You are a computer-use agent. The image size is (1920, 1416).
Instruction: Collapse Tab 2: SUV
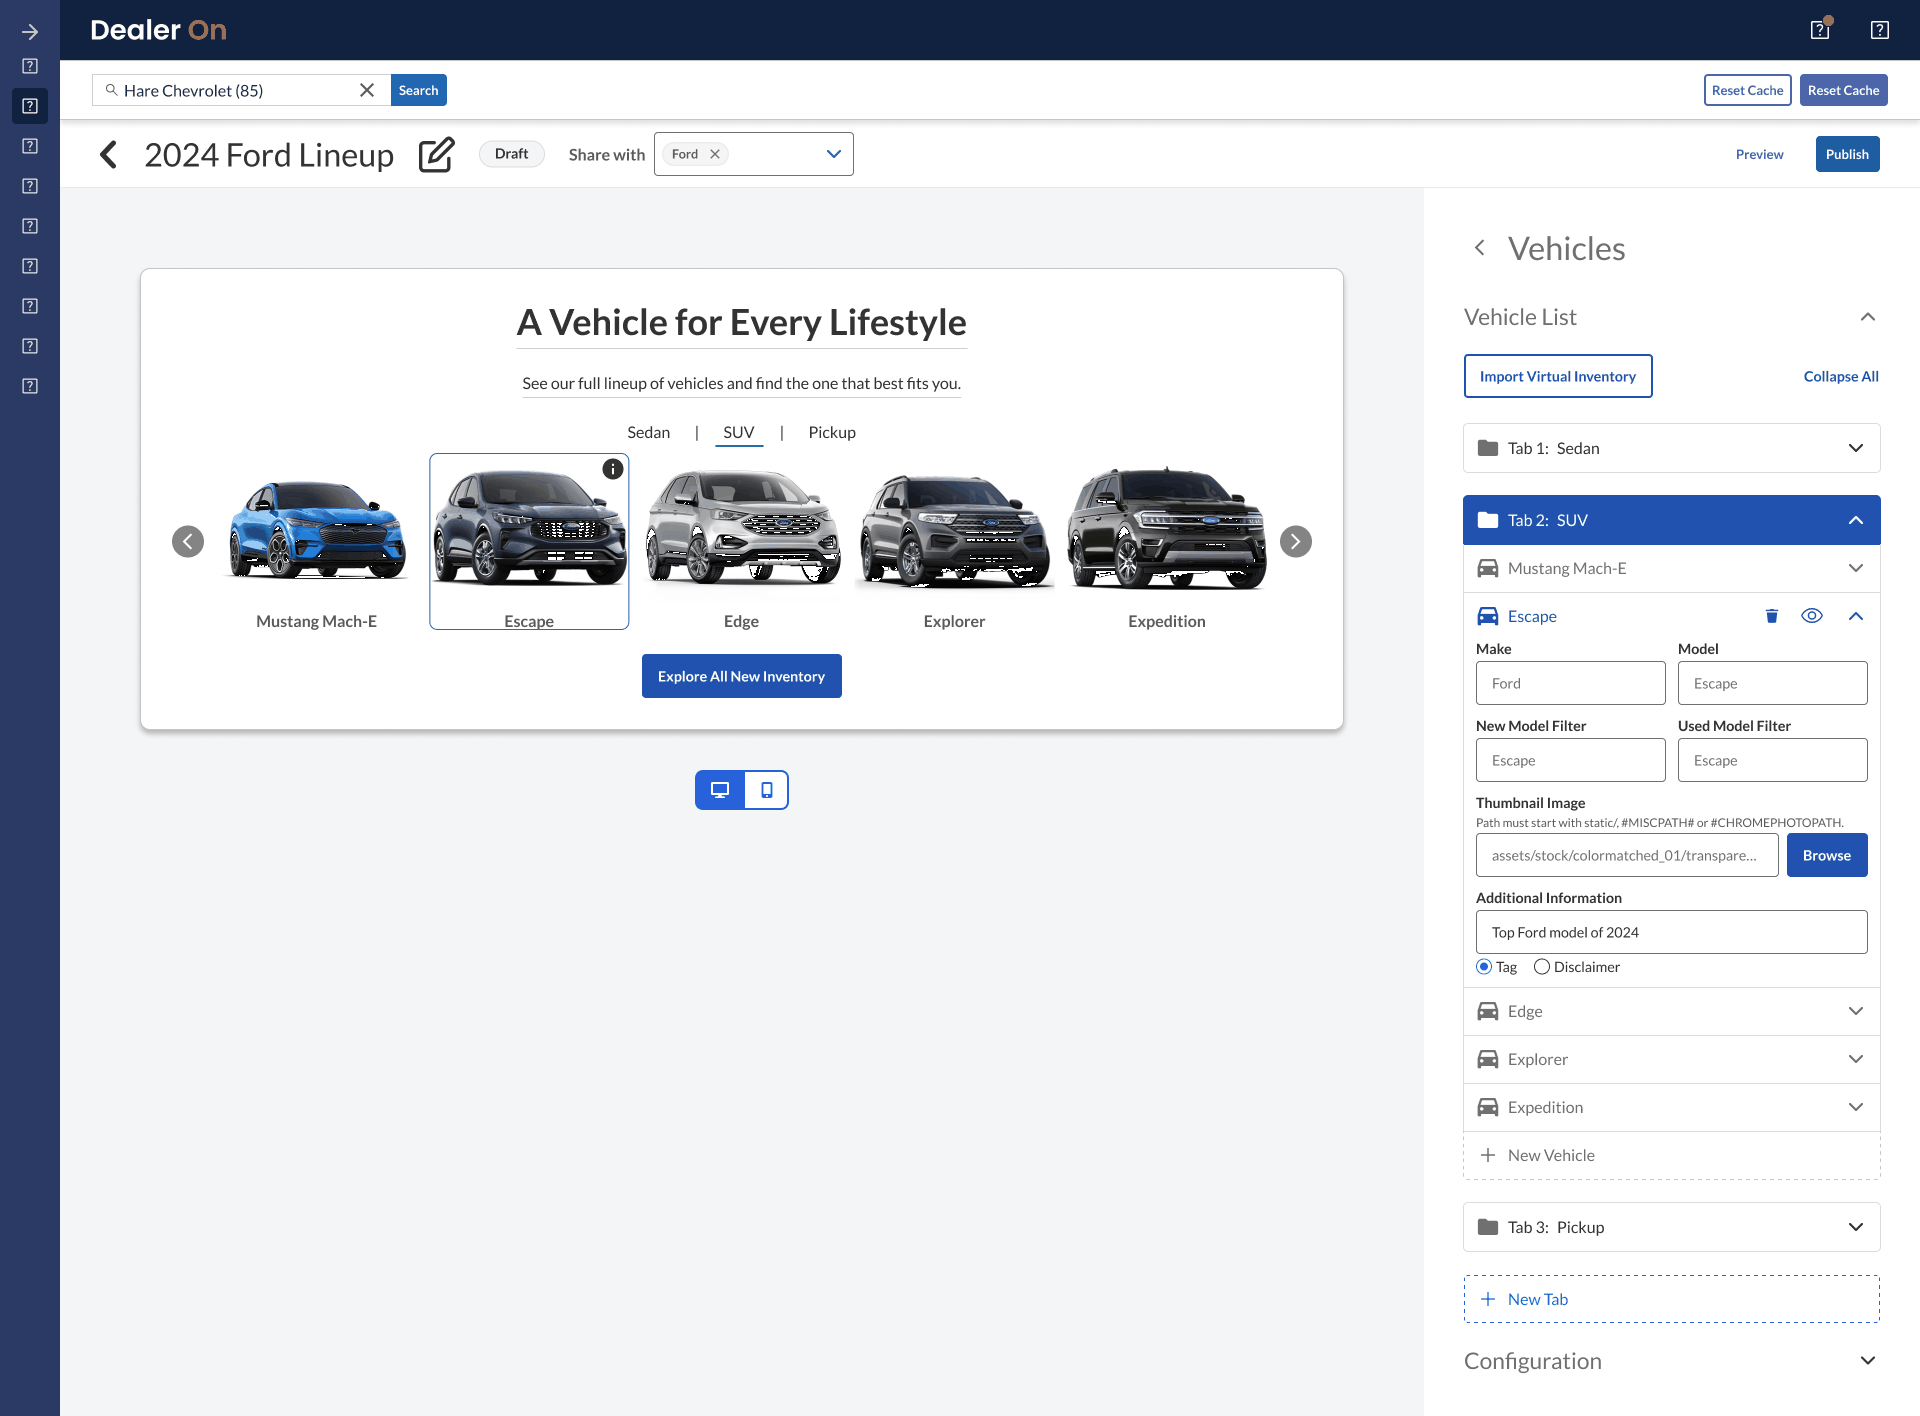tap(1856, 520)
